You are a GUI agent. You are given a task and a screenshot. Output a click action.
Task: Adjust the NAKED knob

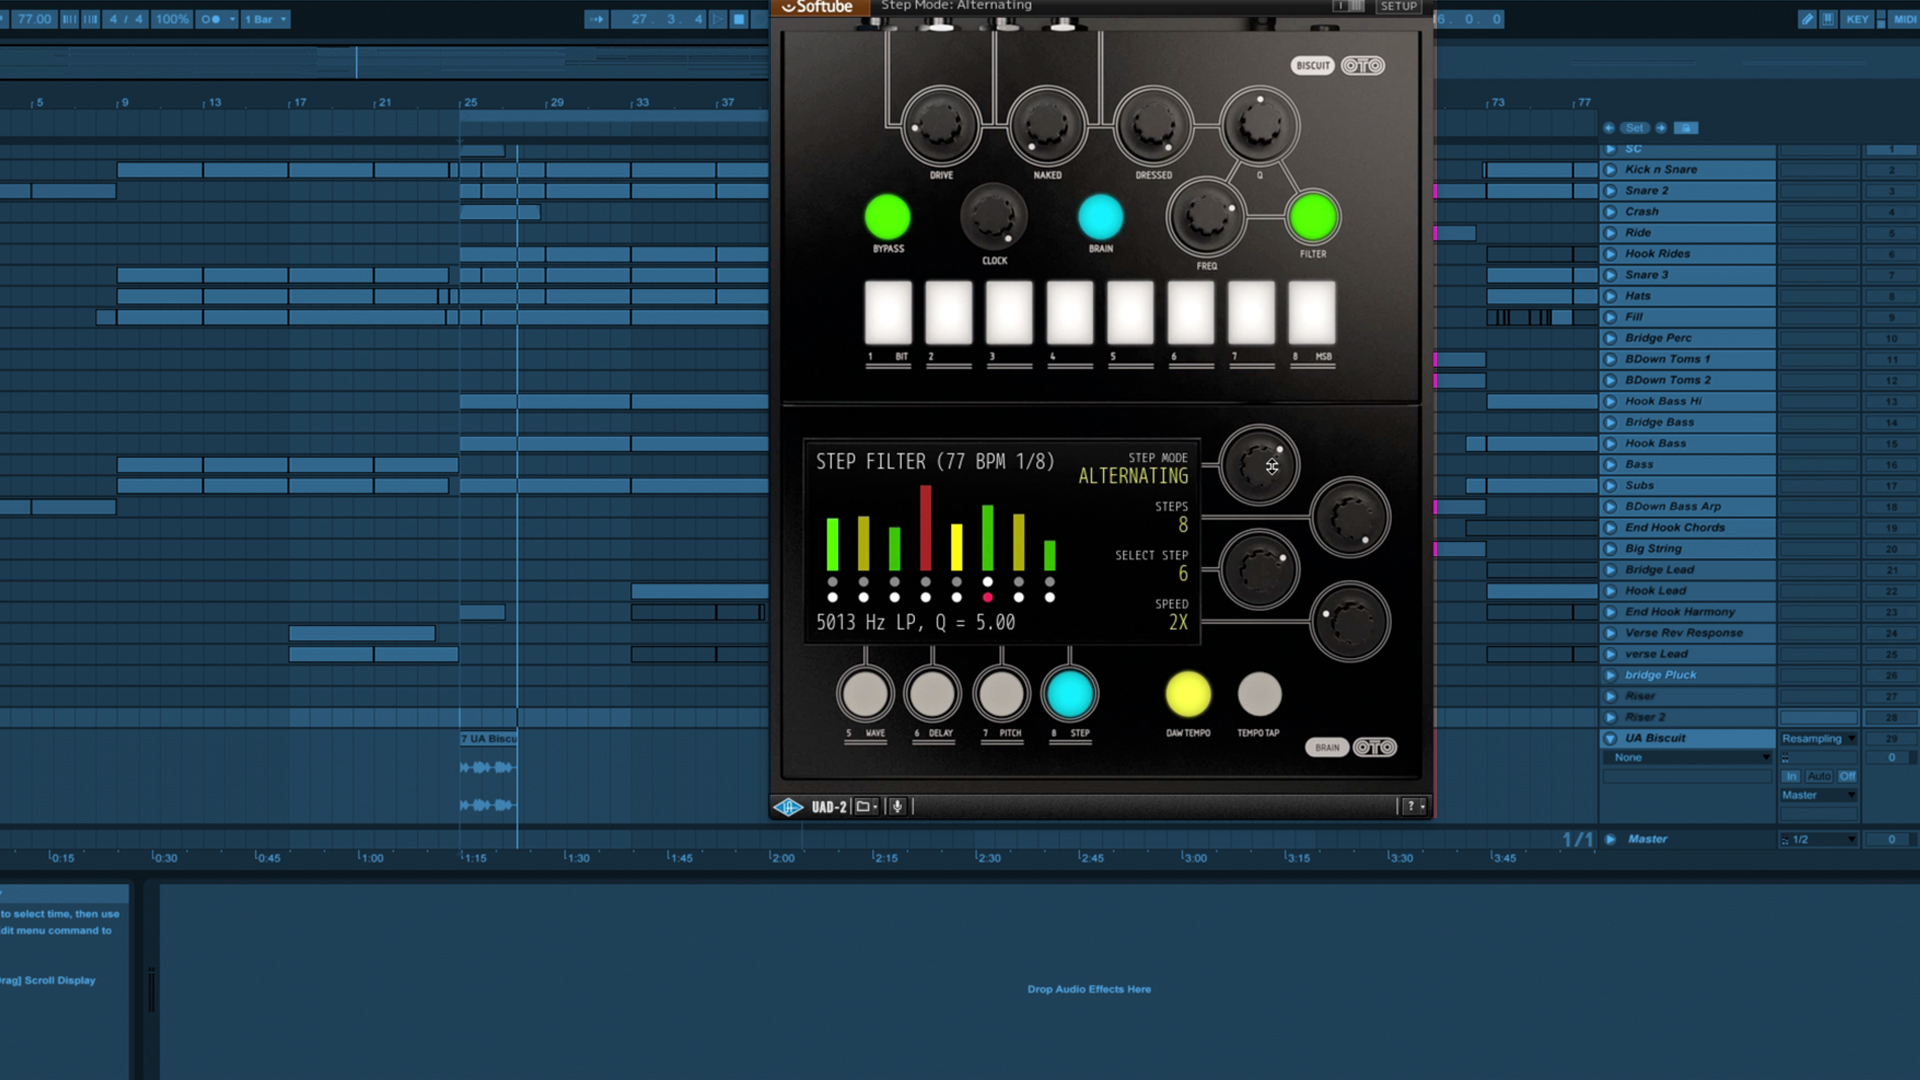pos(1047,126)
